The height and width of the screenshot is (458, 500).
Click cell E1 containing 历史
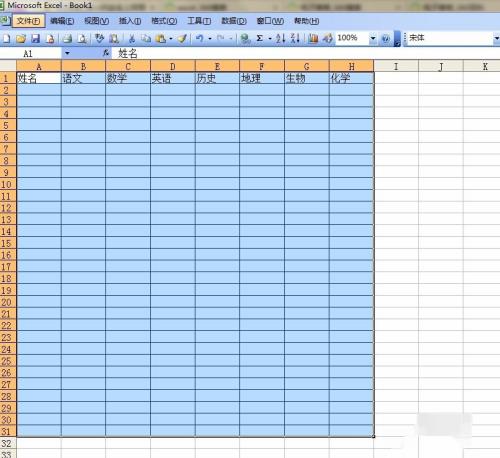click(217, 78)
